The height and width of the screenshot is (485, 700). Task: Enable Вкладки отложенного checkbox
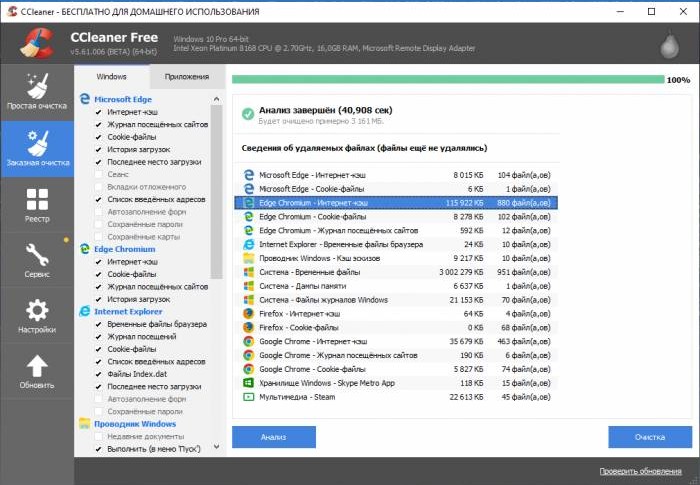click(99, 187)
